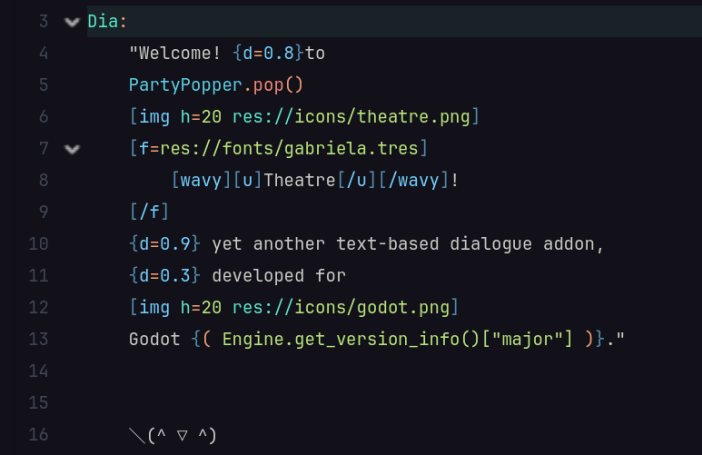702x455 pixels.
Task: Select line number 14 in gutter
Action: tap(39, 371)
